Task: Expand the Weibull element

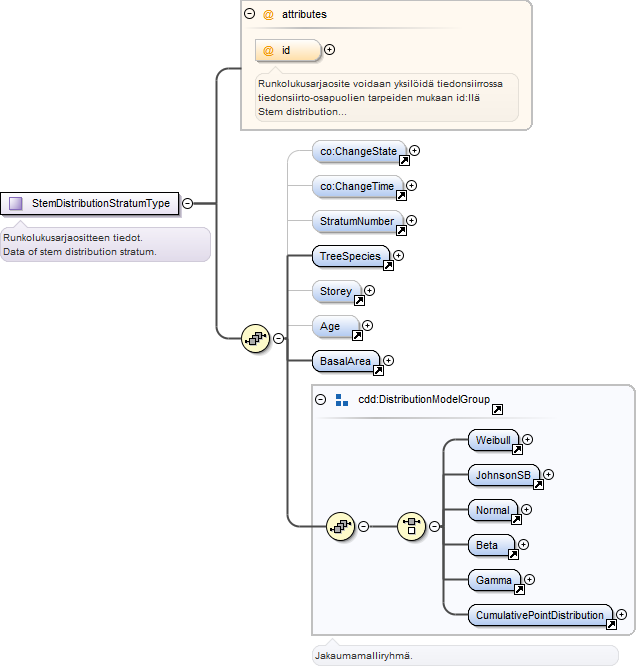Action: click(x=527, y=439)
